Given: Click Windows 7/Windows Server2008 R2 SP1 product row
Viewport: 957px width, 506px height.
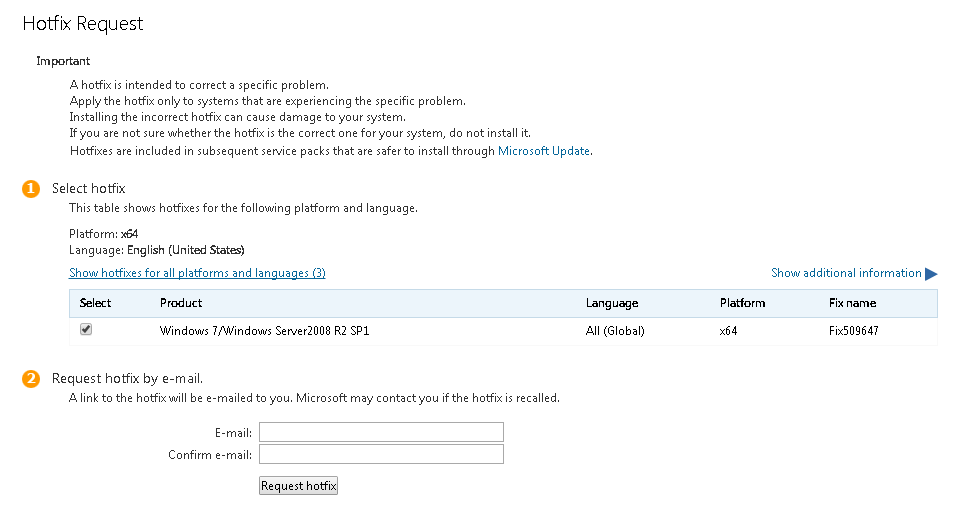Looking at the screenshot, I should coord(504,331).
